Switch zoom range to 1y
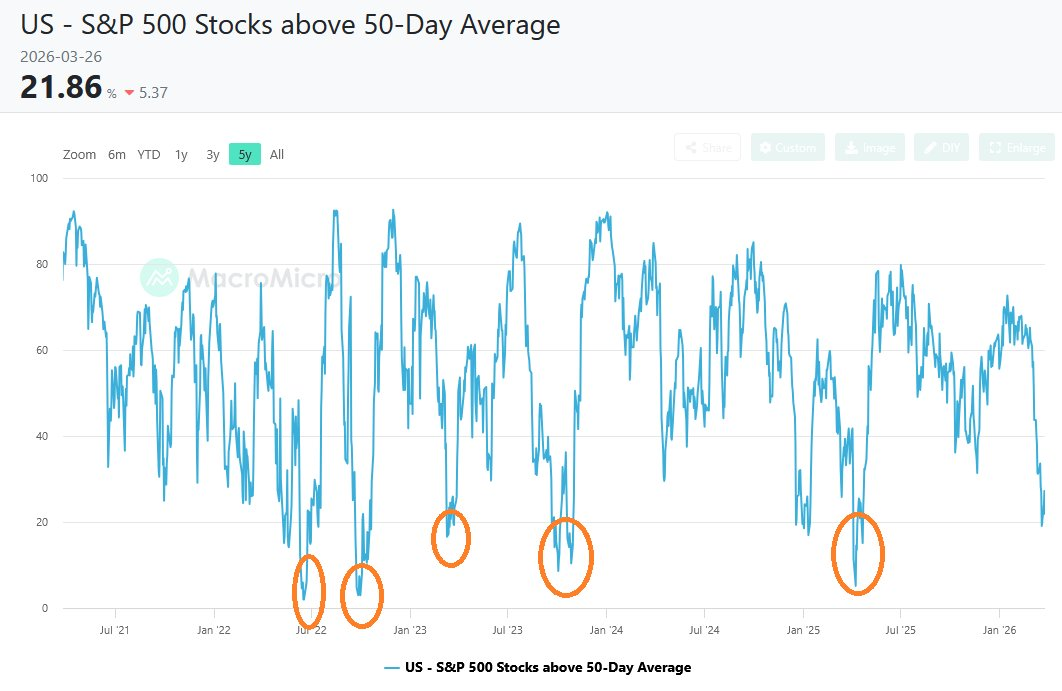The height and width of the screenshot is (691, 1062). (181, 155)
